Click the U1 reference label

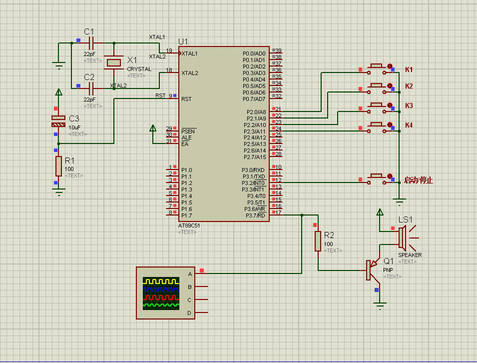coord(183,42)
